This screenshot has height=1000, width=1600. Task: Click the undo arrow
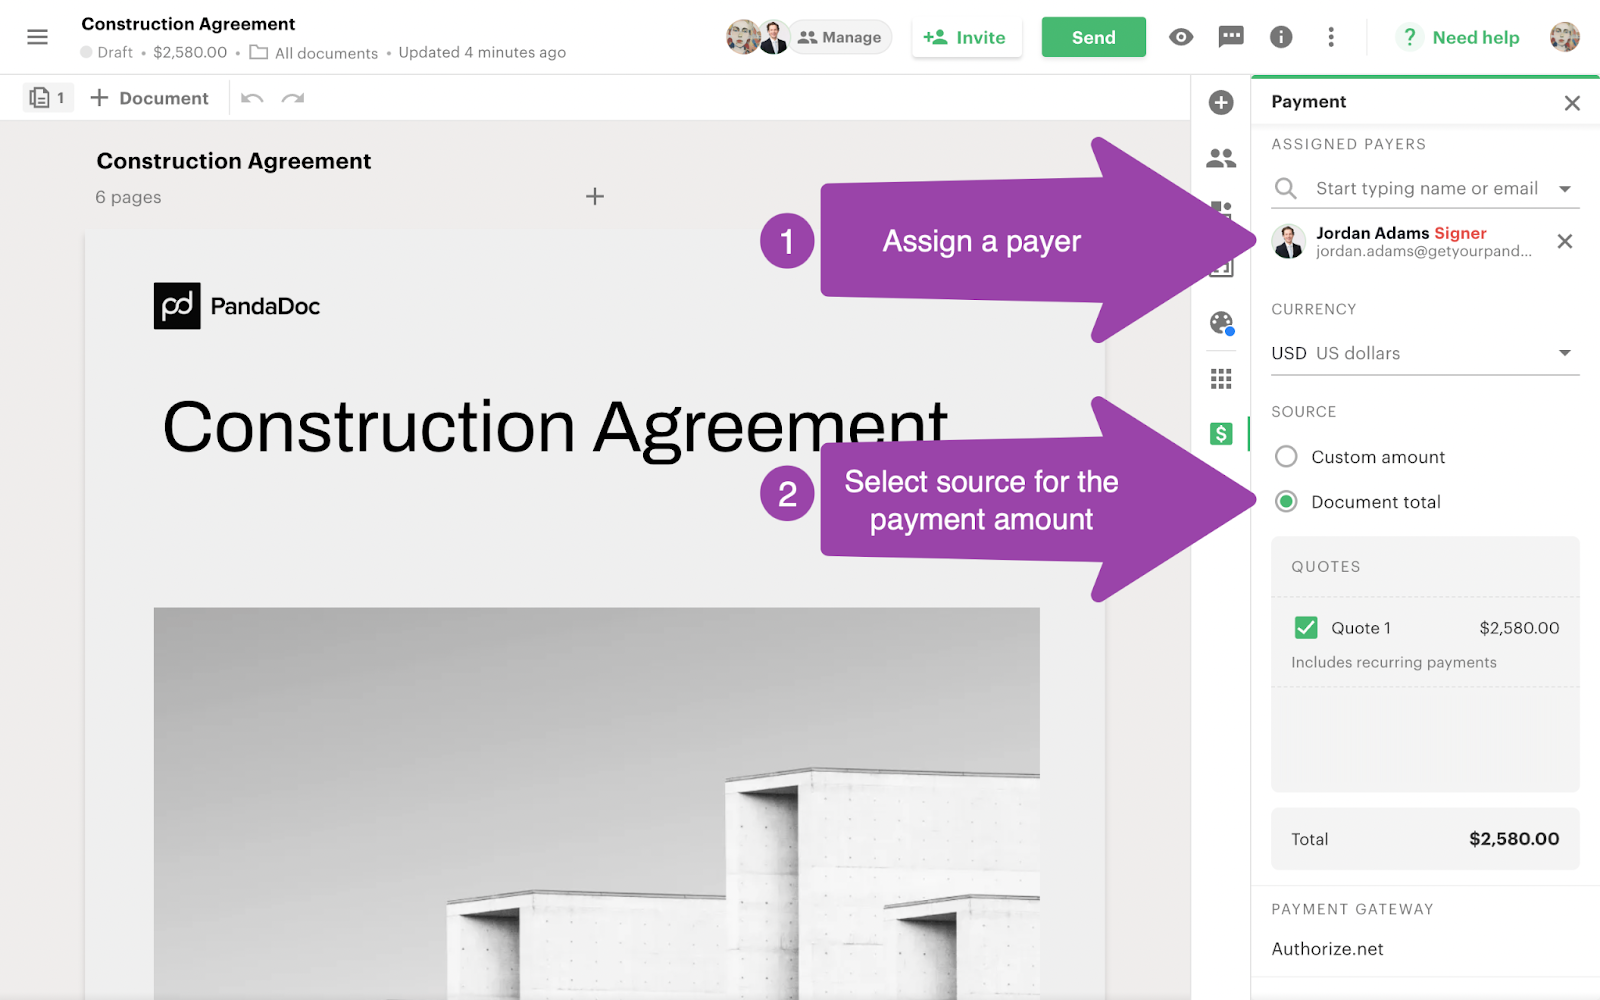coord(252,98)
